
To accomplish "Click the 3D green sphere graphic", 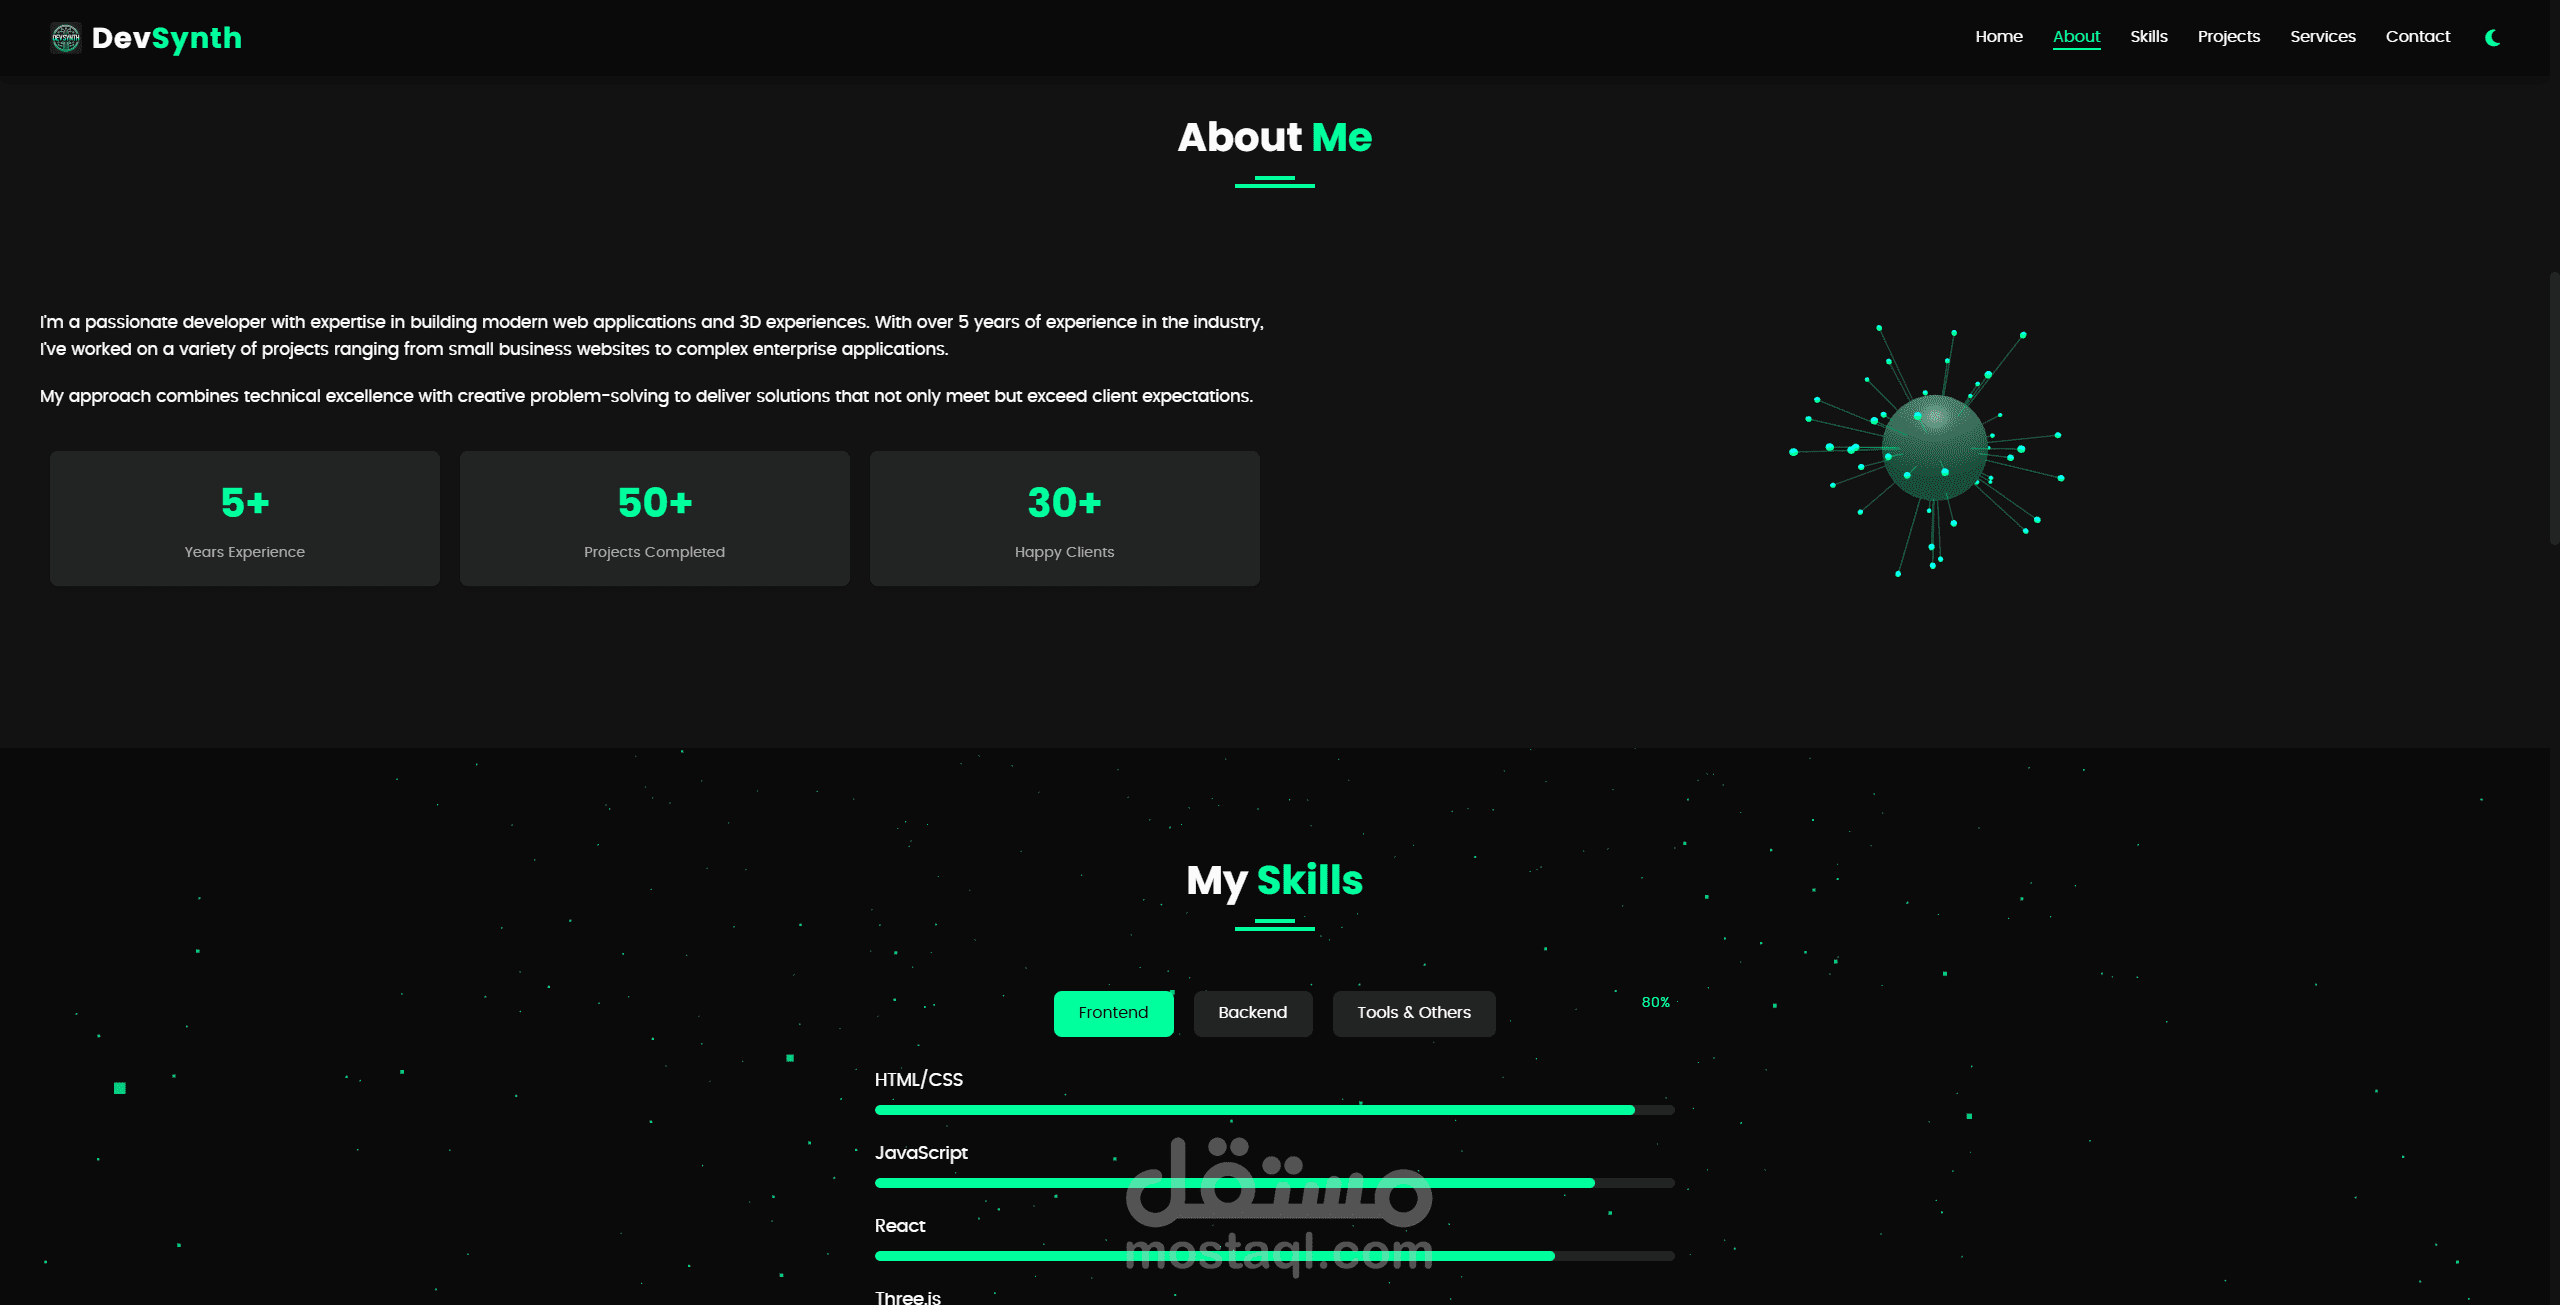I will (x=1933, y=448).
